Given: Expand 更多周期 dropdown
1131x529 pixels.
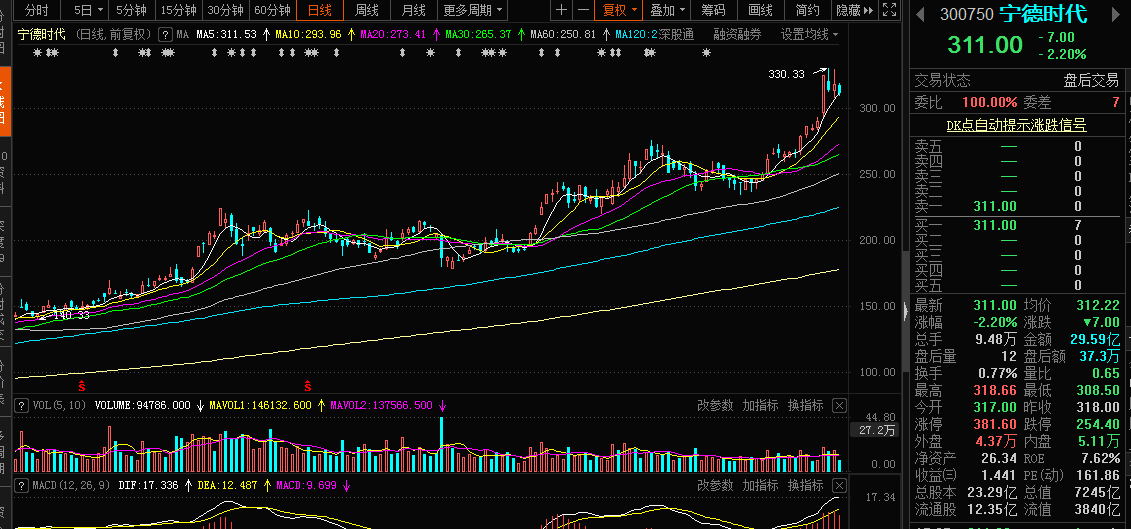Looking at the screenshot, I should click(x=473, y=10).
